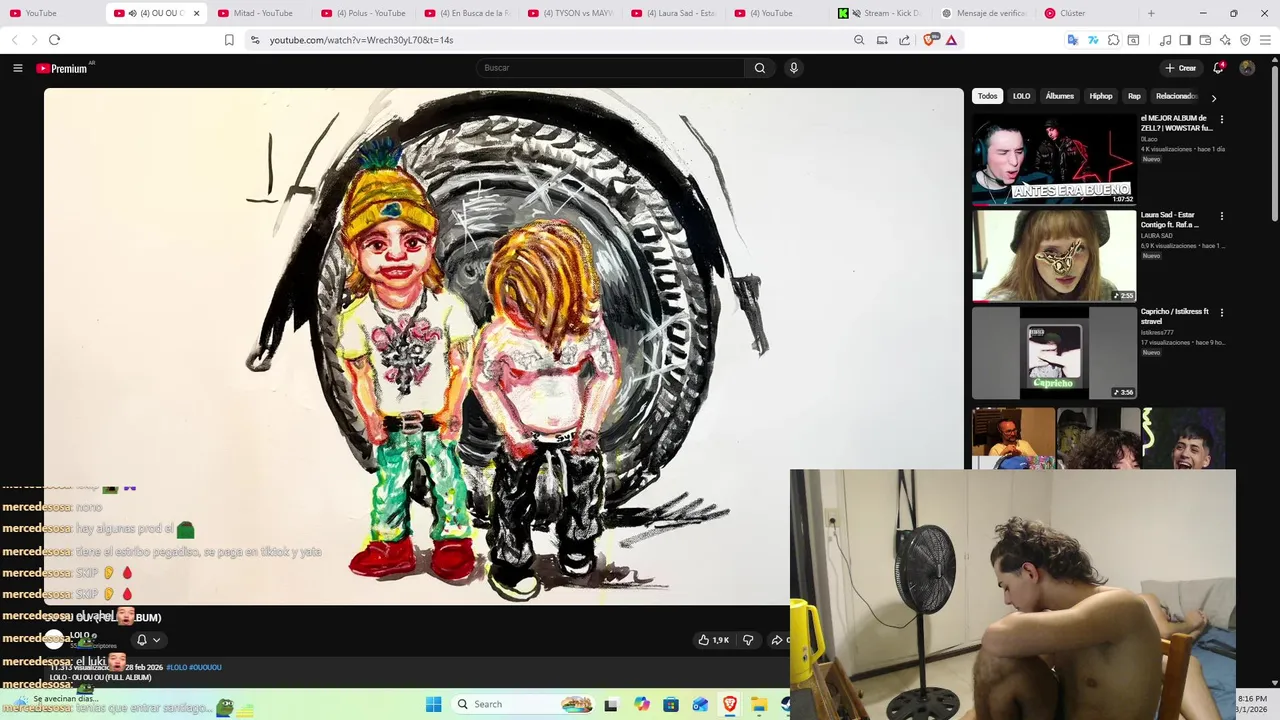Select the Álbumes filter chip
This screenshot has height=720, width=1280.
[1060, 96]
